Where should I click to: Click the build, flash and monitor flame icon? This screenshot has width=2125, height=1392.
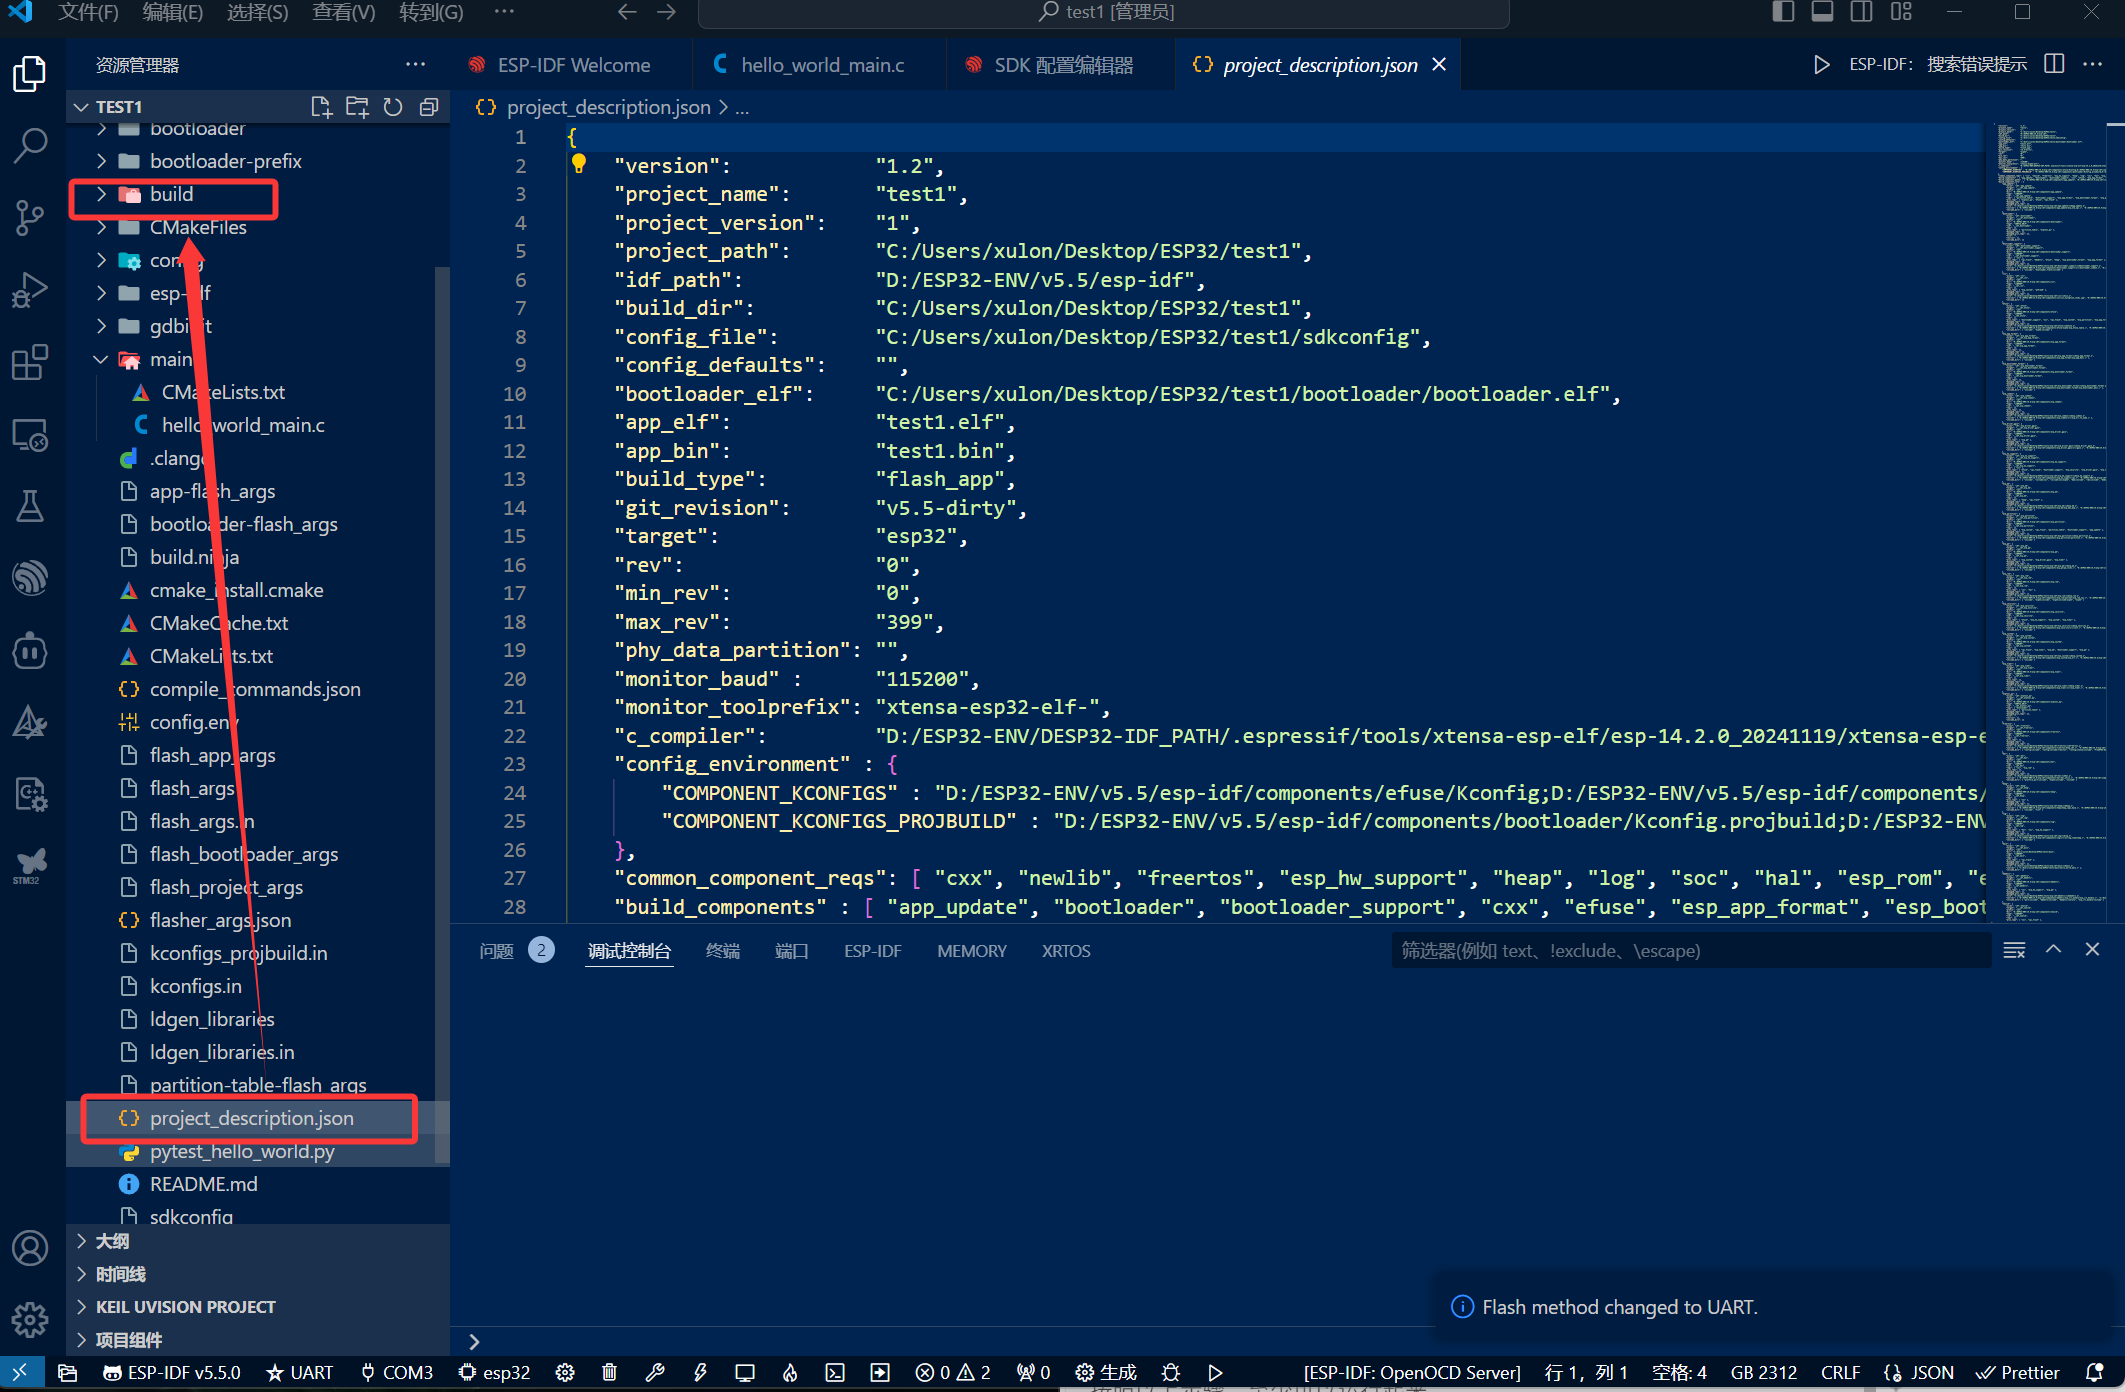[x=790, y=1372]
